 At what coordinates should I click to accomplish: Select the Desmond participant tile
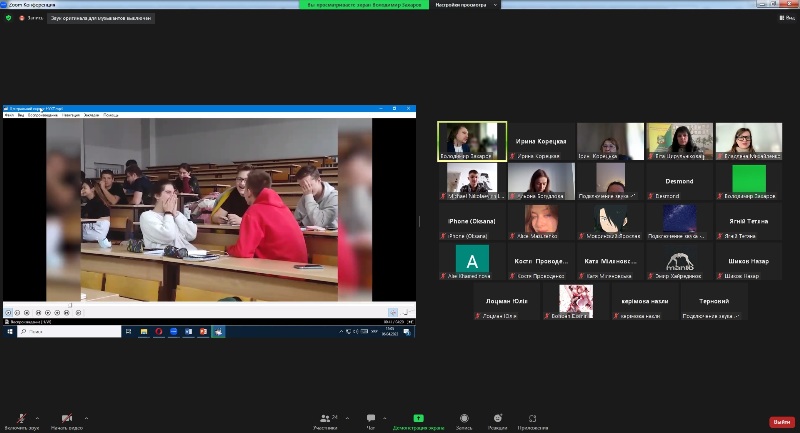[678, 181]
